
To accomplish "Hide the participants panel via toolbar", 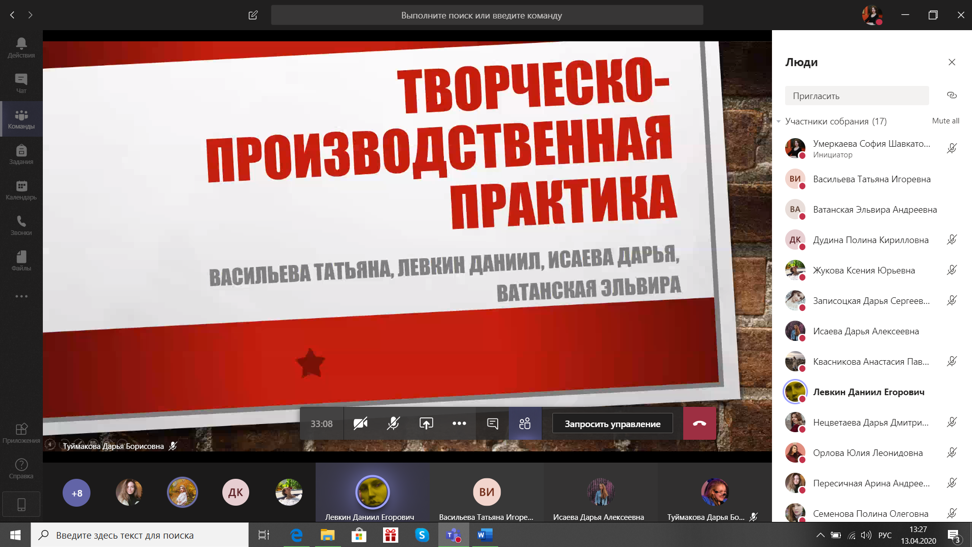I will coord(525,424).
